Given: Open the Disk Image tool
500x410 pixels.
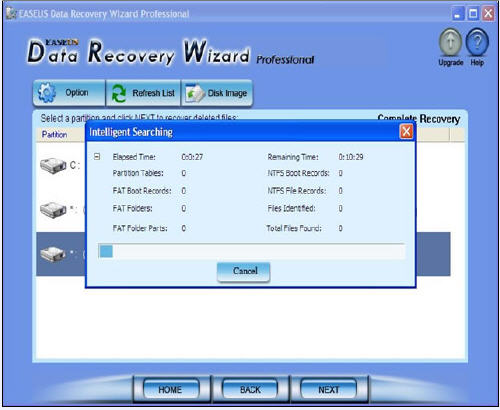Looking at the screenshot, I should click(x=217, y=93).
